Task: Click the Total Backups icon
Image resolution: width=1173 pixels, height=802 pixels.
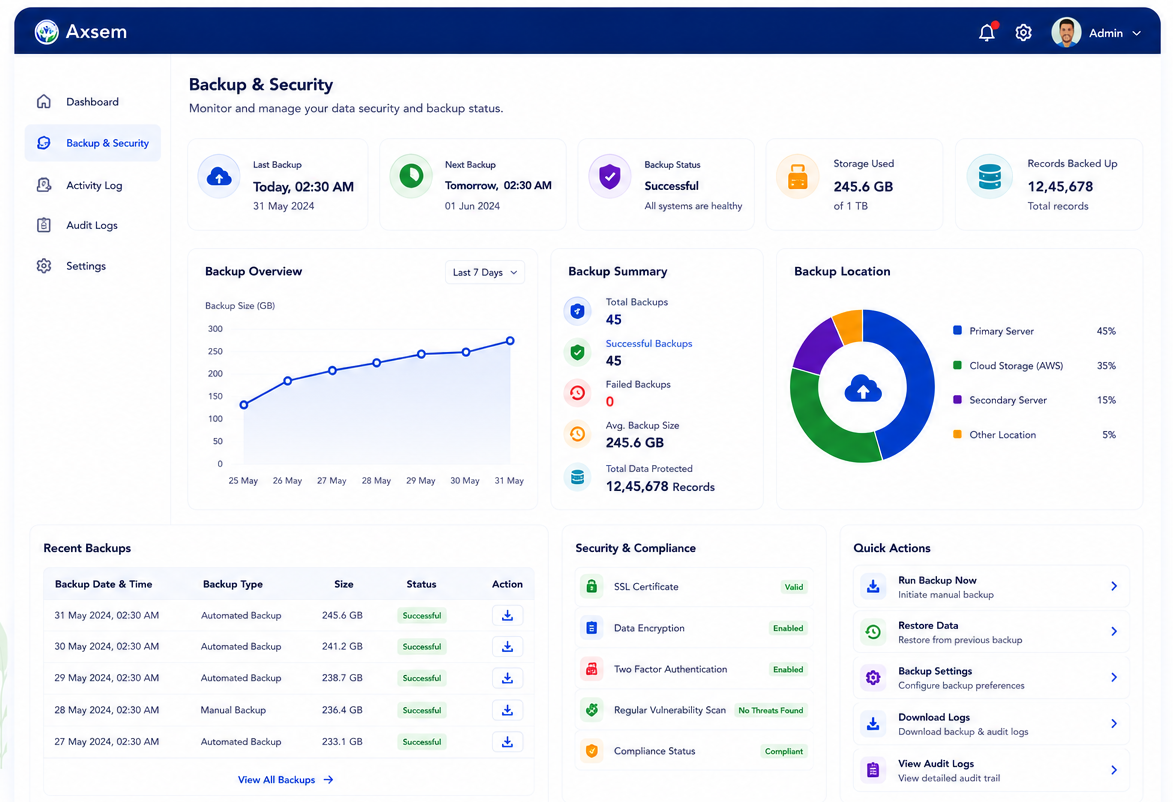Action: pos(578,310)
